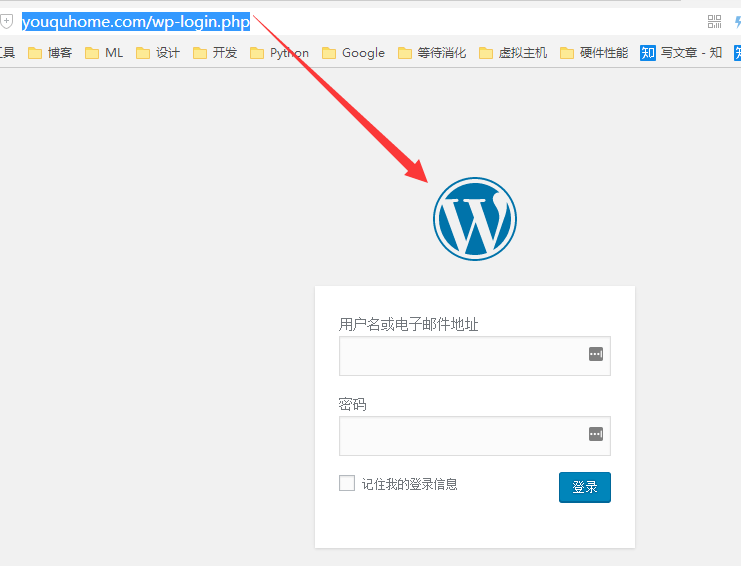This screenshot has height=566, width=741.
Task: Click the 用户名或电子邮件地址 label
Action: (408, 324)
